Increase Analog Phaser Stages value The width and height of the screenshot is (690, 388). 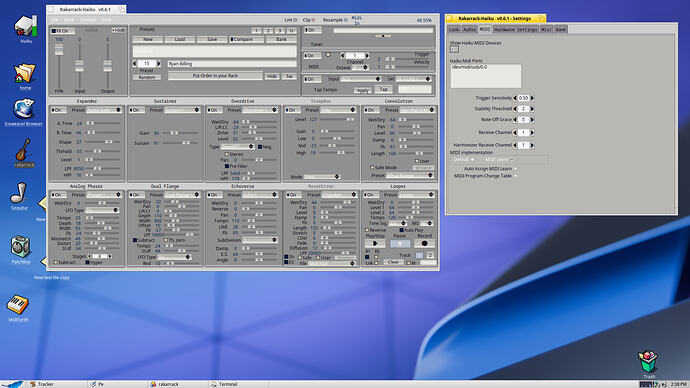110,256
